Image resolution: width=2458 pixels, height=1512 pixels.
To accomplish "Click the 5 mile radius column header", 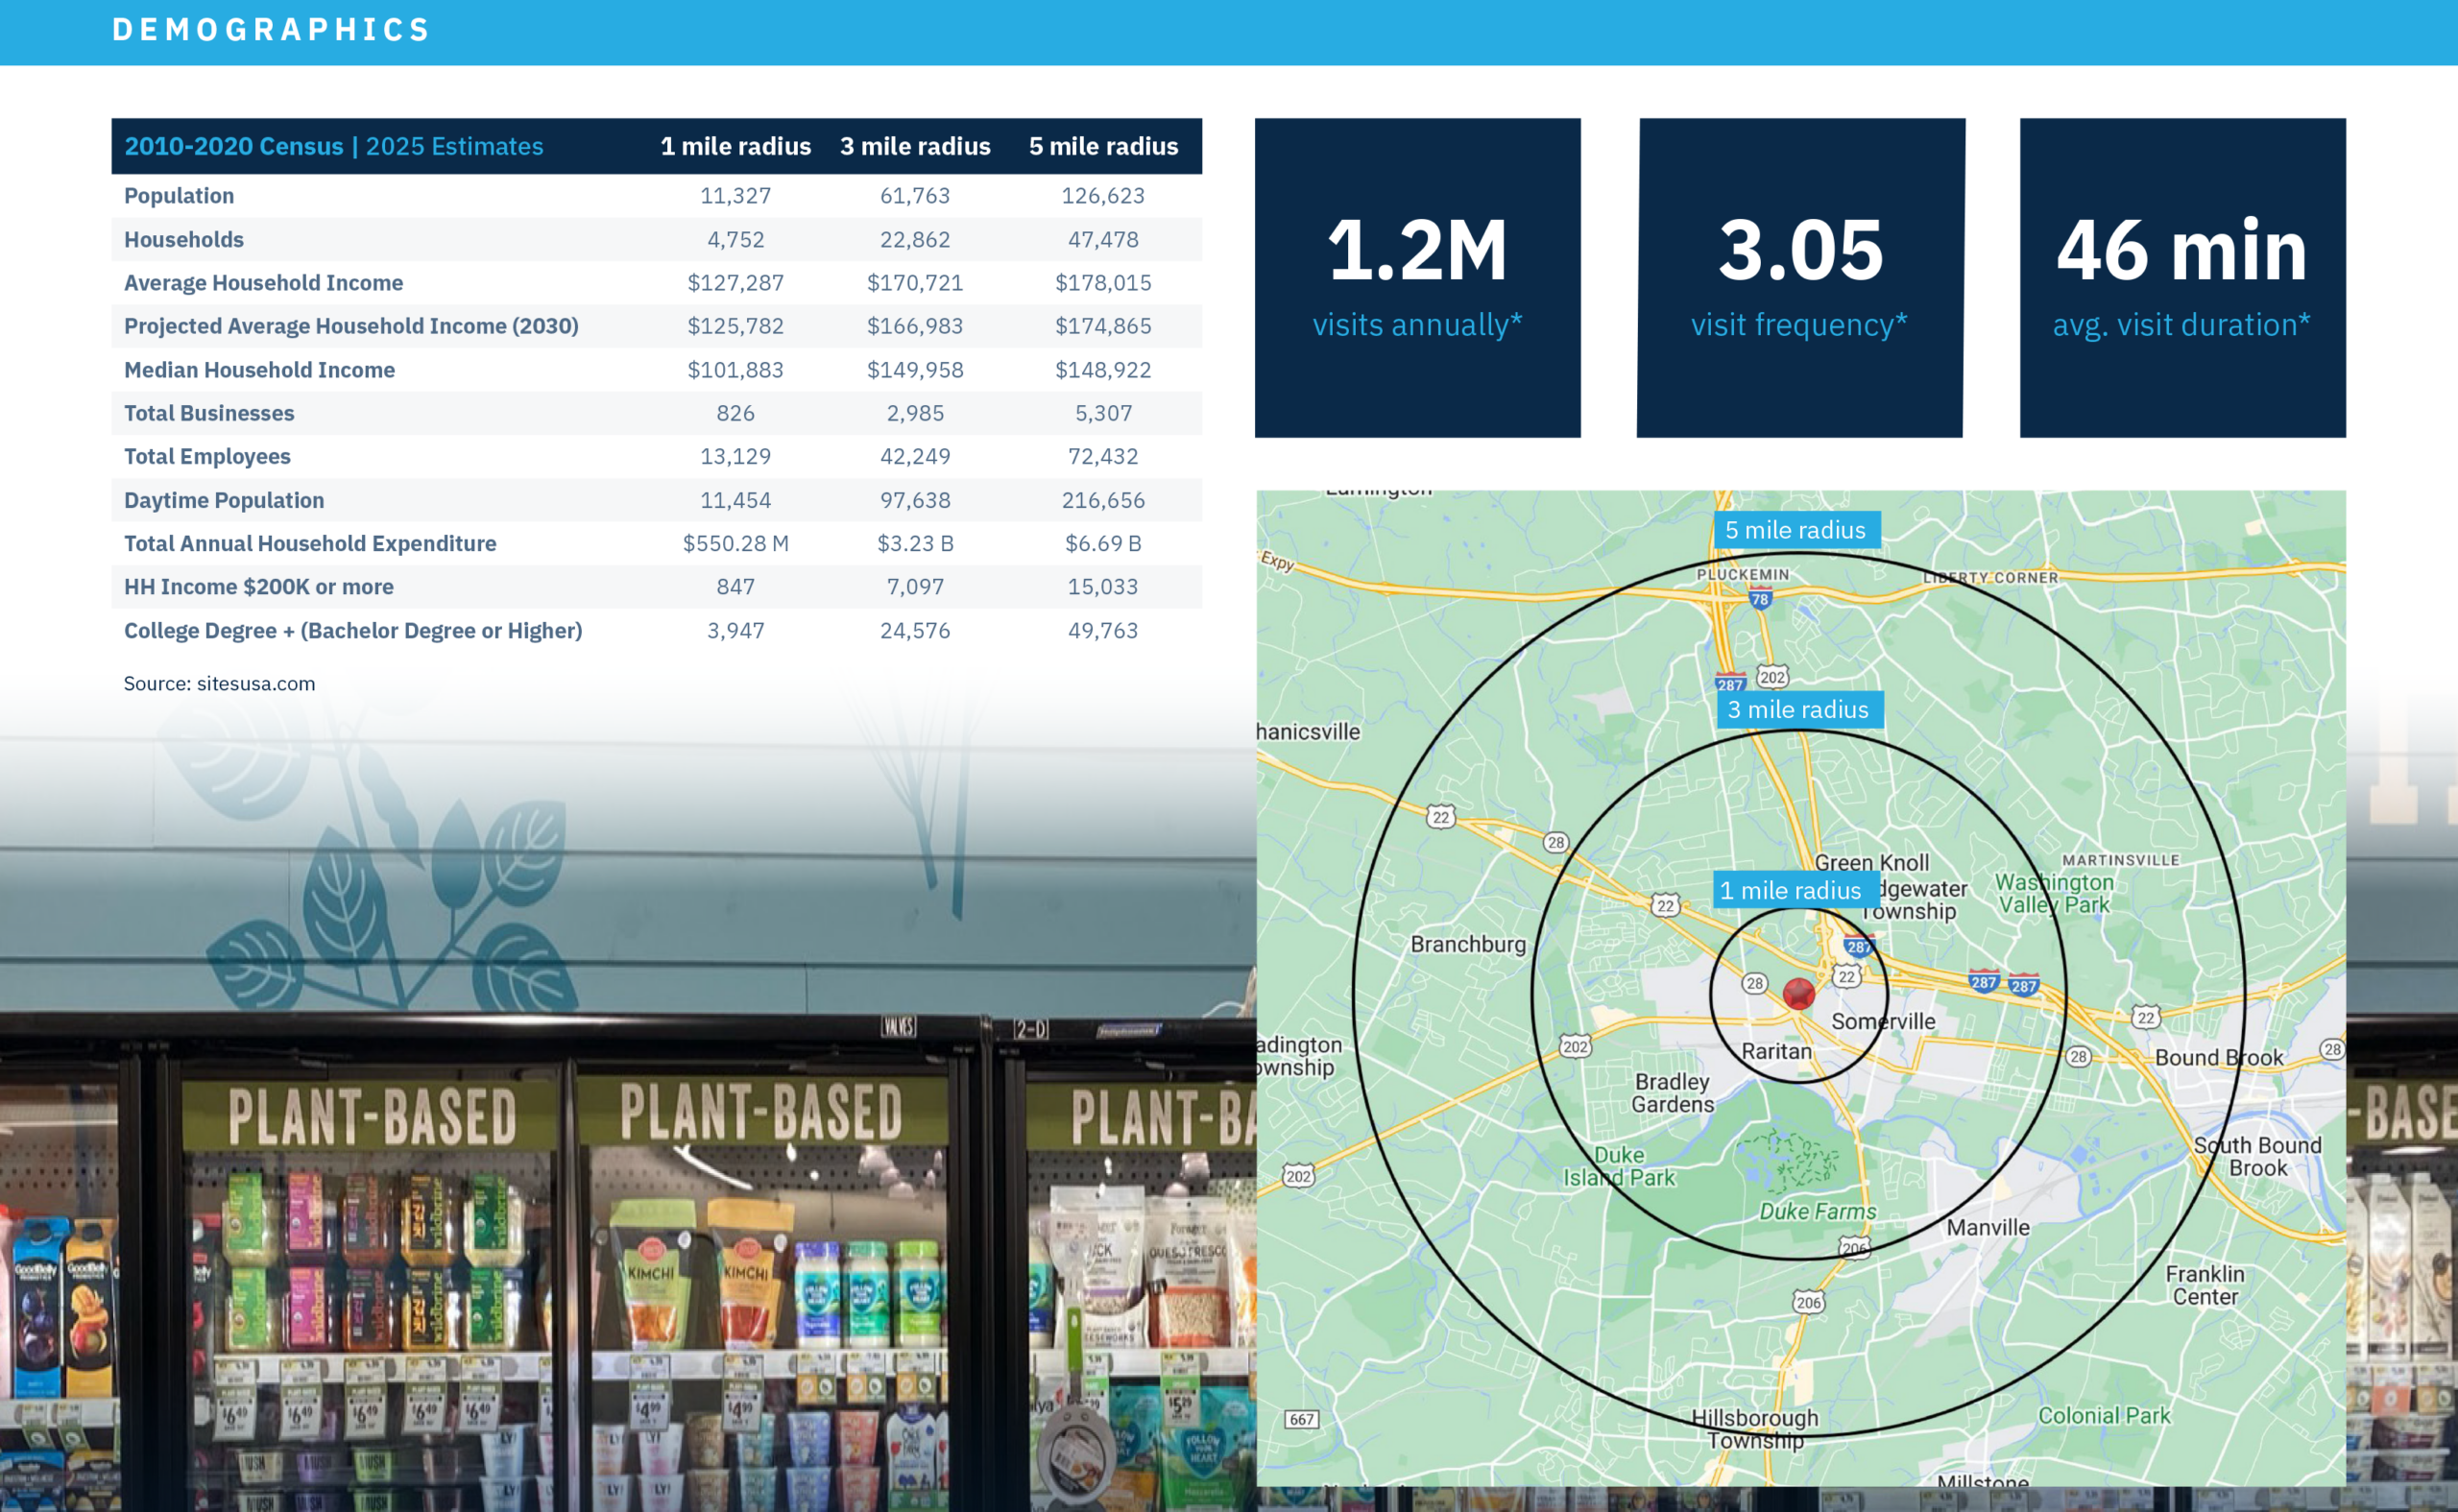I will tap(1103, 146).
